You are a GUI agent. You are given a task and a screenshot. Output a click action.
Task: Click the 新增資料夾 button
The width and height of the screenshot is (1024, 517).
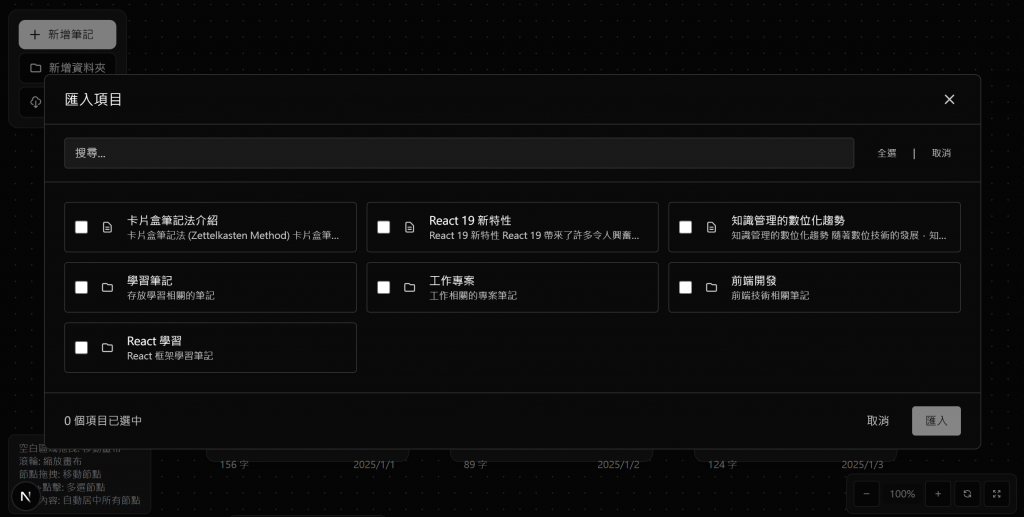pyautogui.click(x=67, y=67)
